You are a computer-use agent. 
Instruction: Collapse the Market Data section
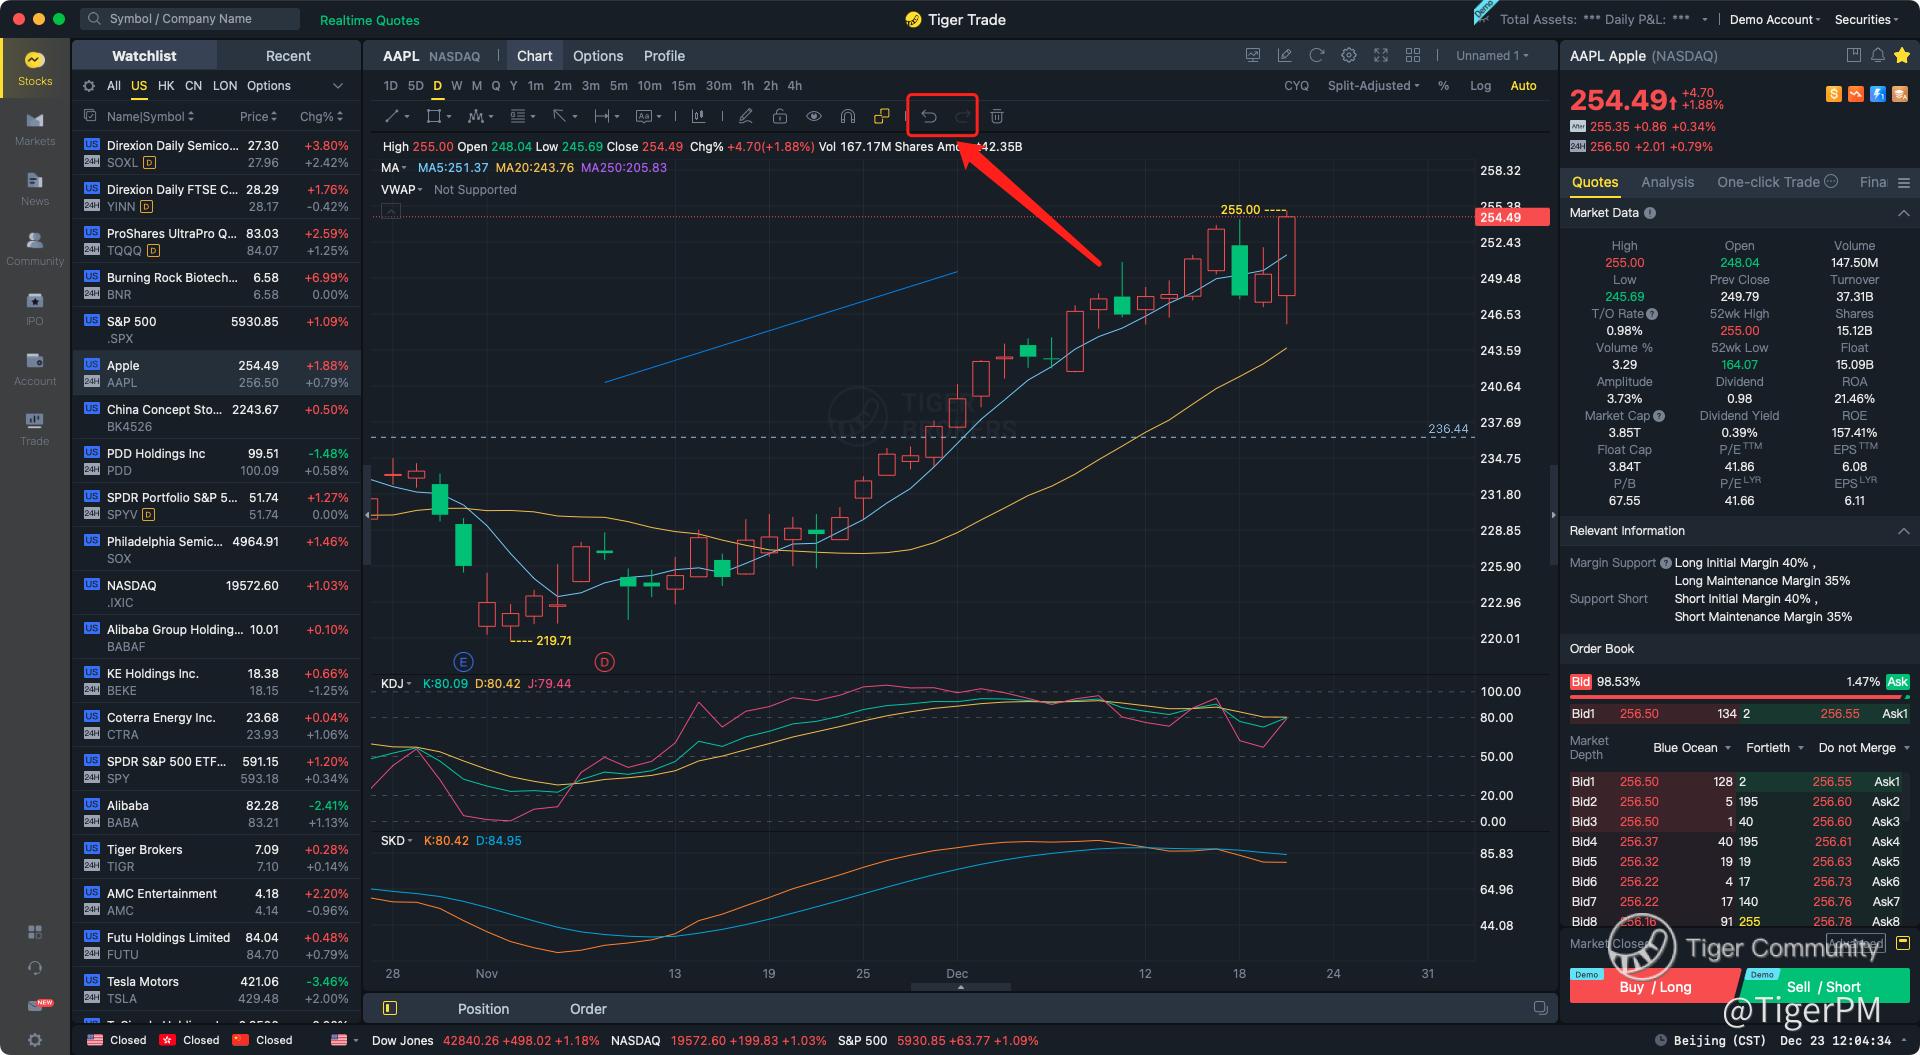click(1903, 213)
